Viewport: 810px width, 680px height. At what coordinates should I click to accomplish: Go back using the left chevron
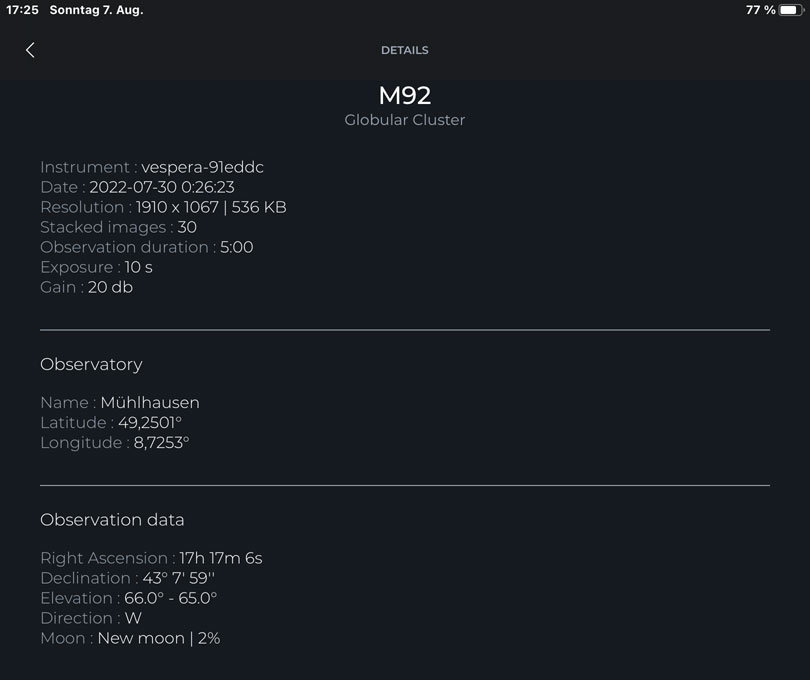pyautogui.click(x=30, y=50)
